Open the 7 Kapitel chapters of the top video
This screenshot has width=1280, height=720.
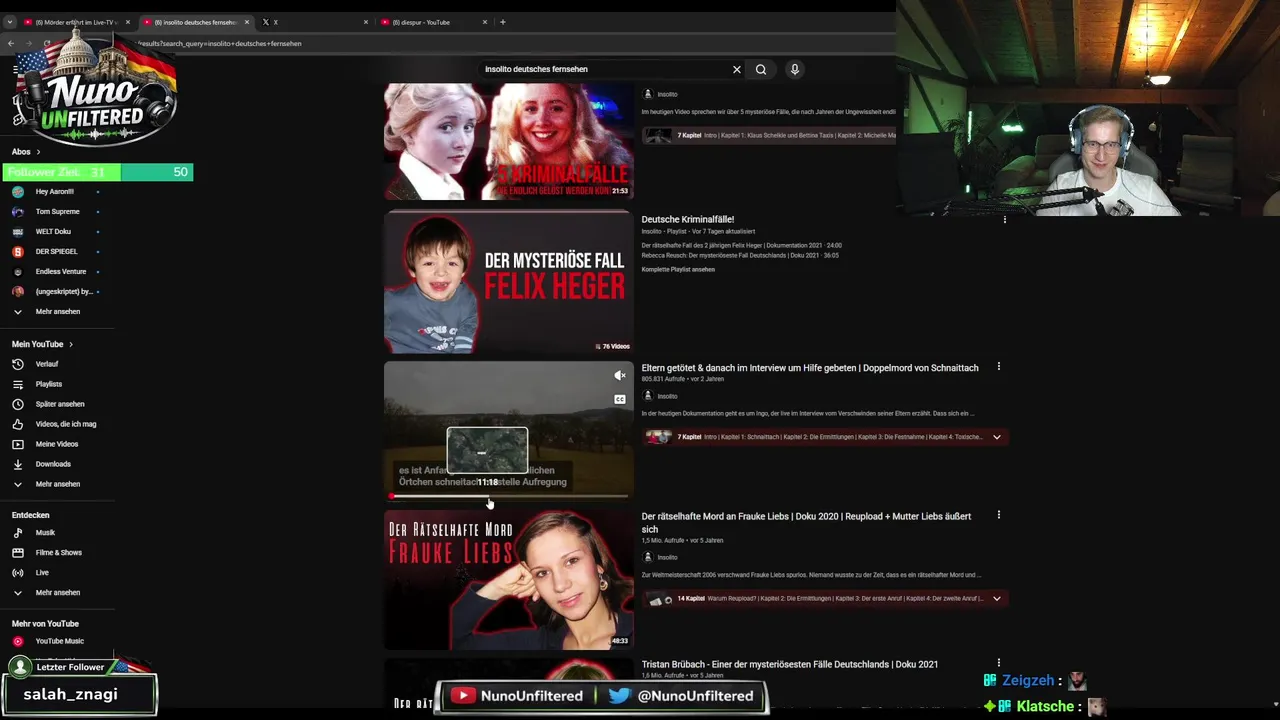(769, 135)
